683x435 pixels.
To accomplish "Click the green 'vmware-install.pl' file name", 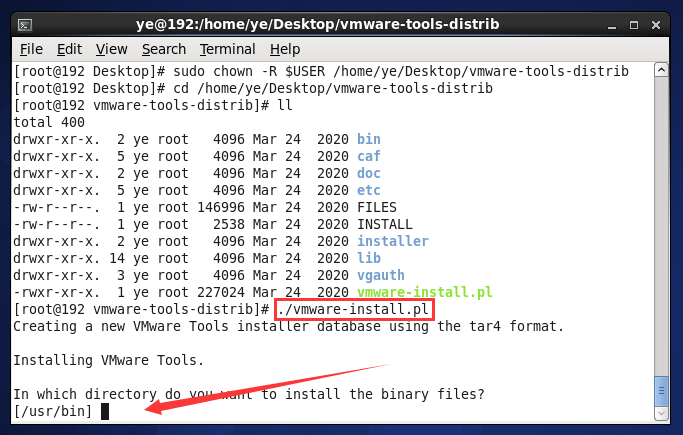I will [x=425, y=292].
